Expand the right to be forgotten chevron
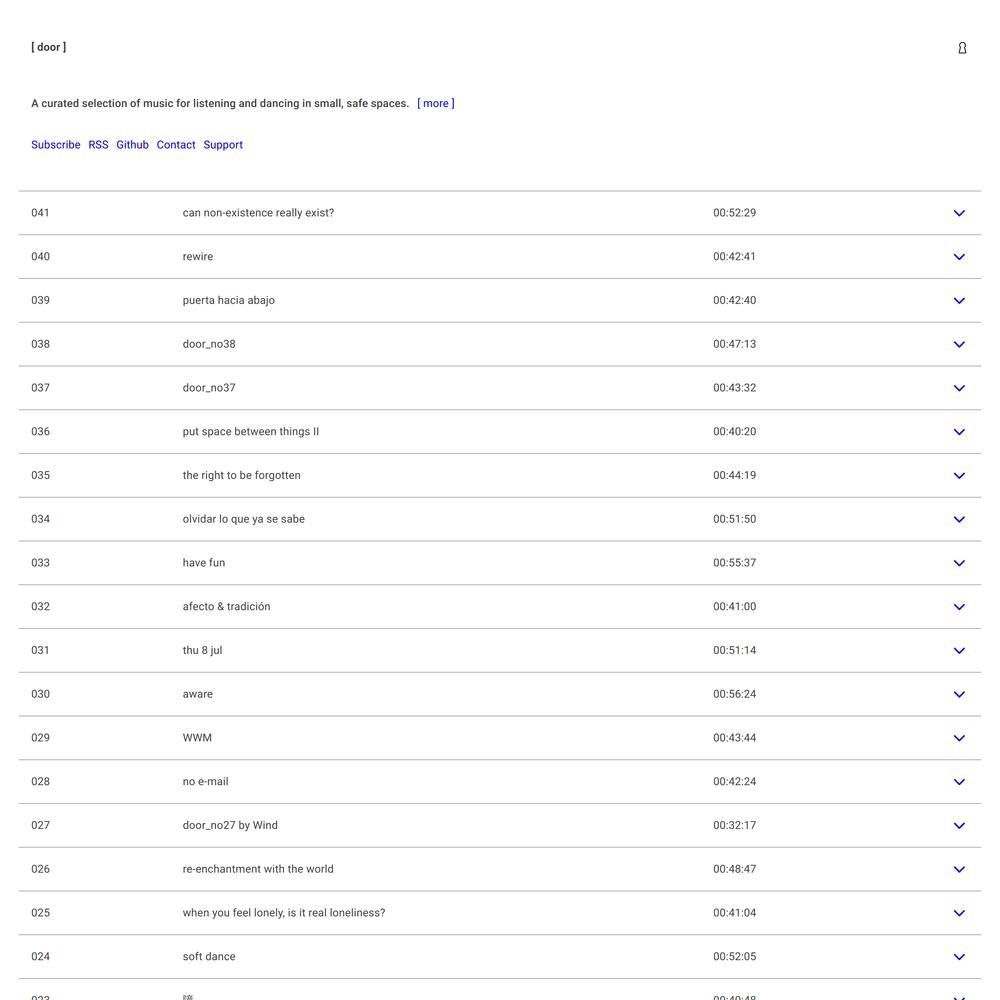The width and height of the screenshot is (1000, 1000). (x=959, y=476)
